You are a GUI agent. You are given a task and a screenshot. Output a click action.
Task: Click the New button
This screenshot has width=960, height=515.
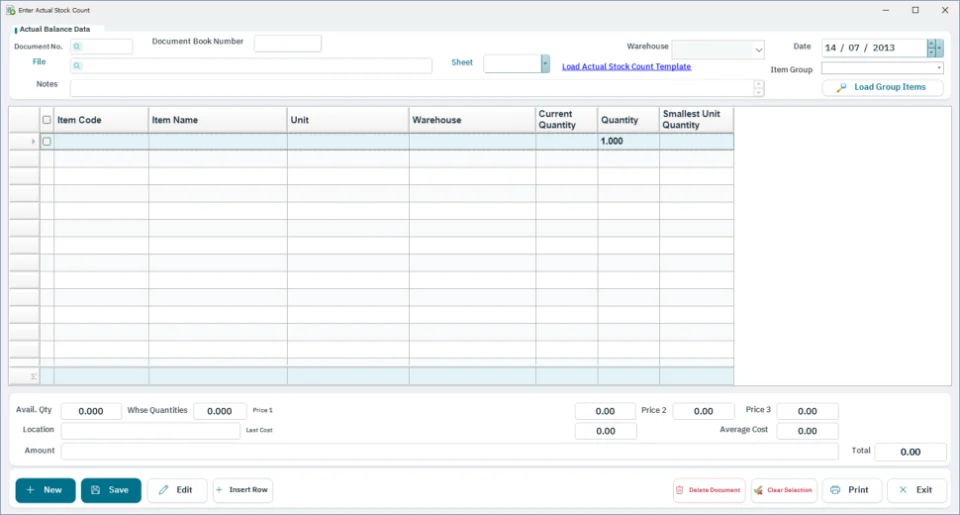[x=45, y=490]
